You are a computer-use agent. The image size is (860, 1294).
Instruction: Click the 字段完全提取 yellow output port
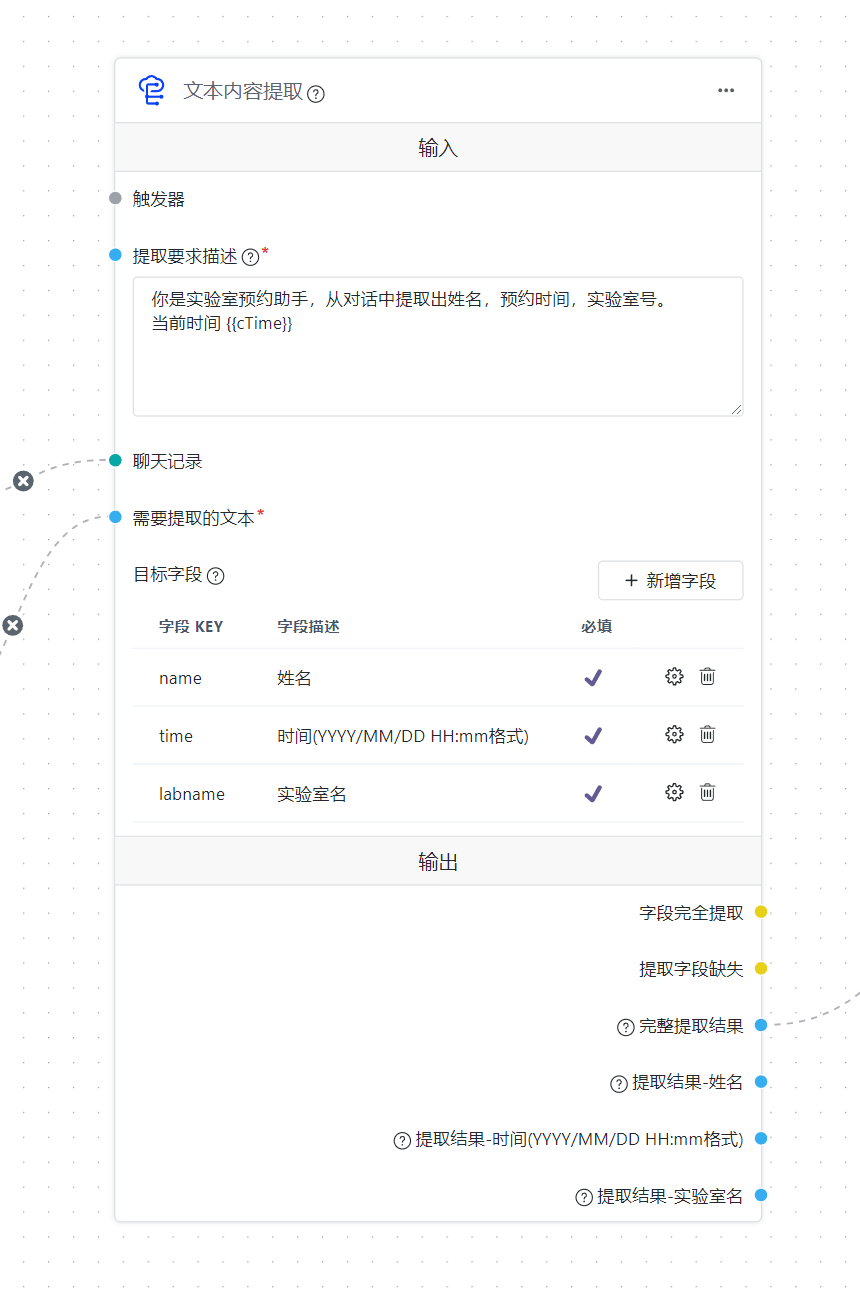[x=761, y=912]
